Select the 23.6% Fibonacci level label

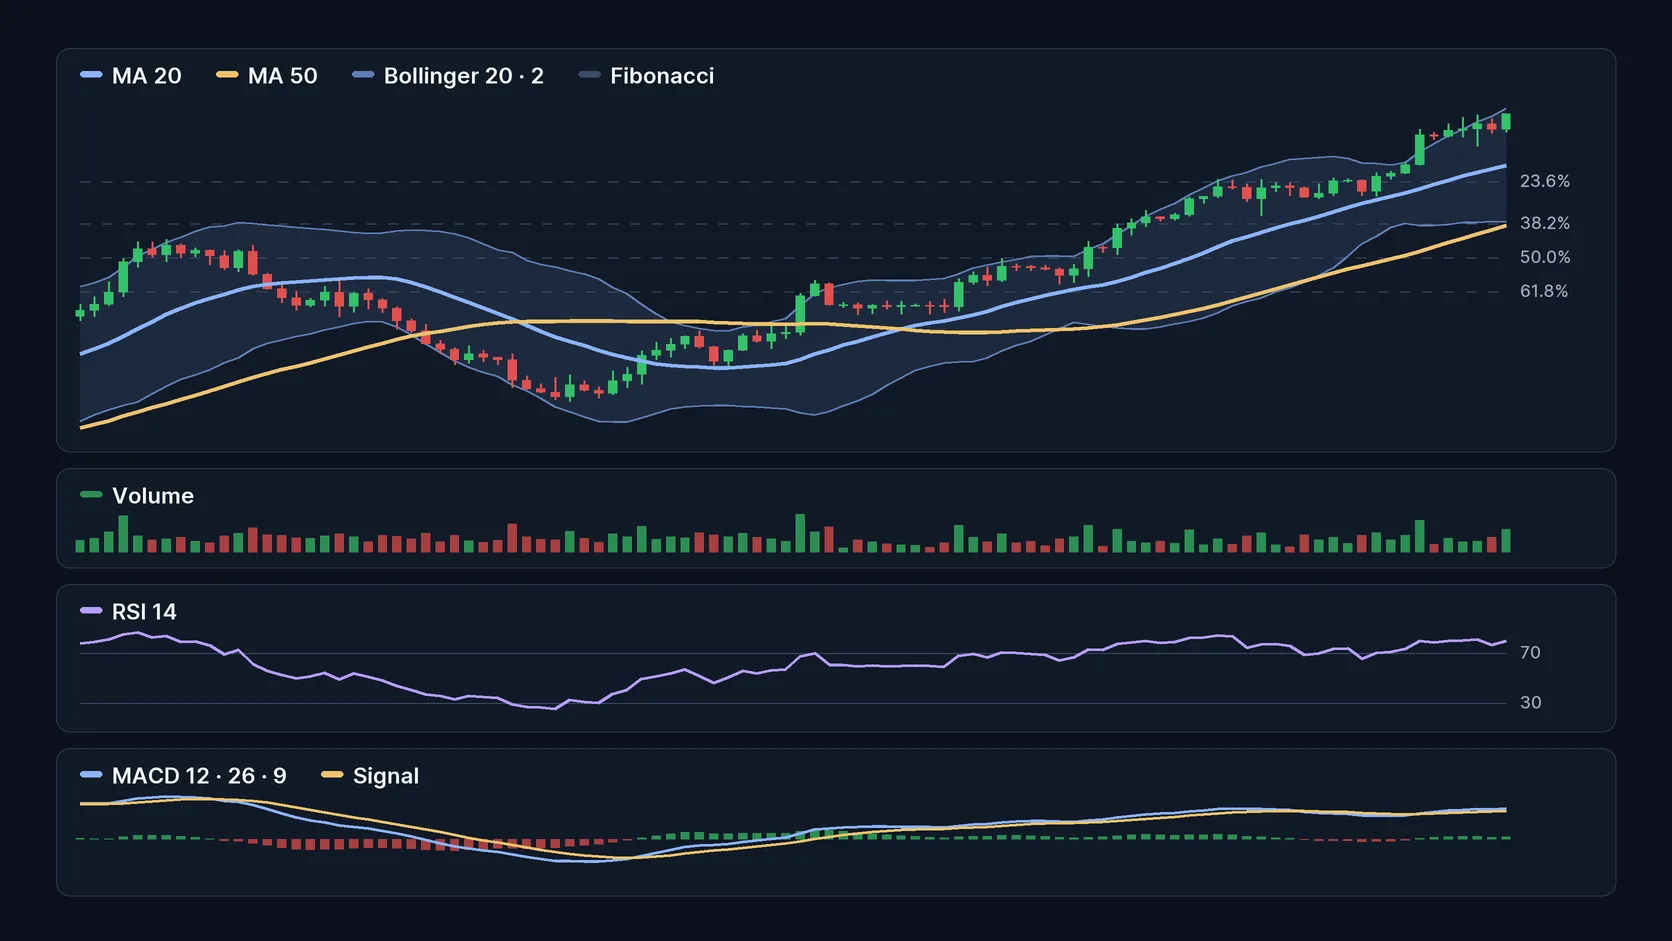pyautogui.click(x=1545, y=181)
